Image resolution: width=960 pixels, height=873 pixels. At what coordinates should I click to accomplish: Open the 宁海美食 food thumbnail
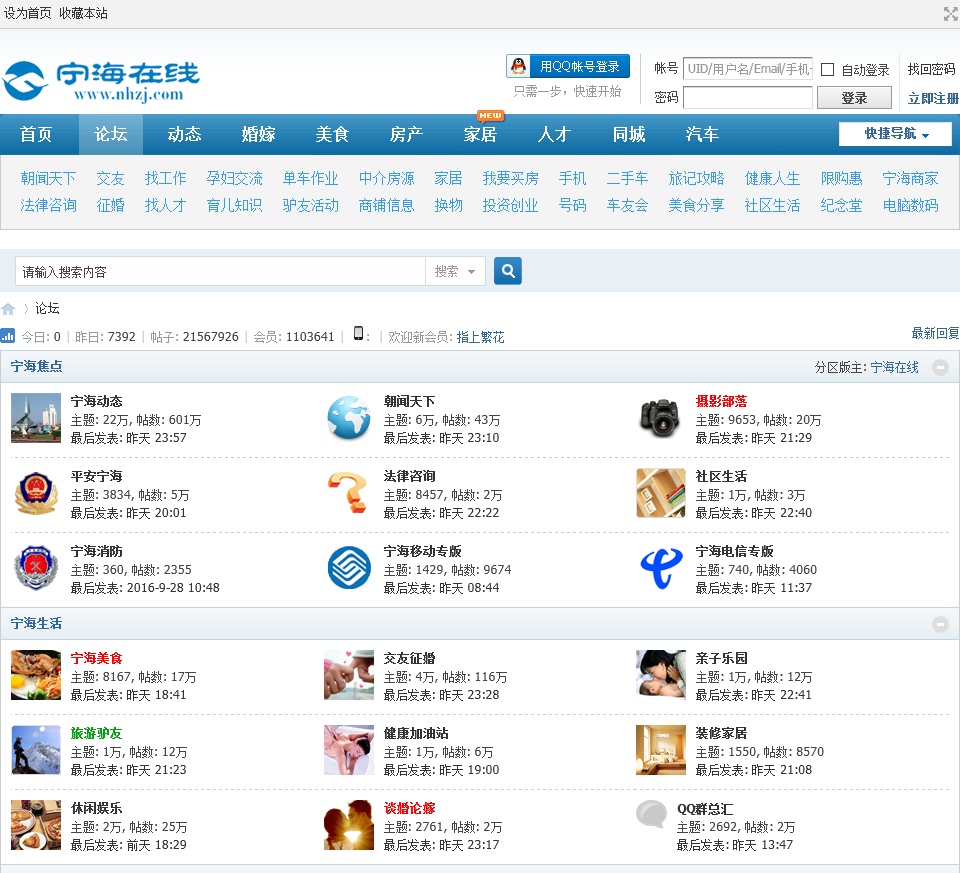pos(36,675)
